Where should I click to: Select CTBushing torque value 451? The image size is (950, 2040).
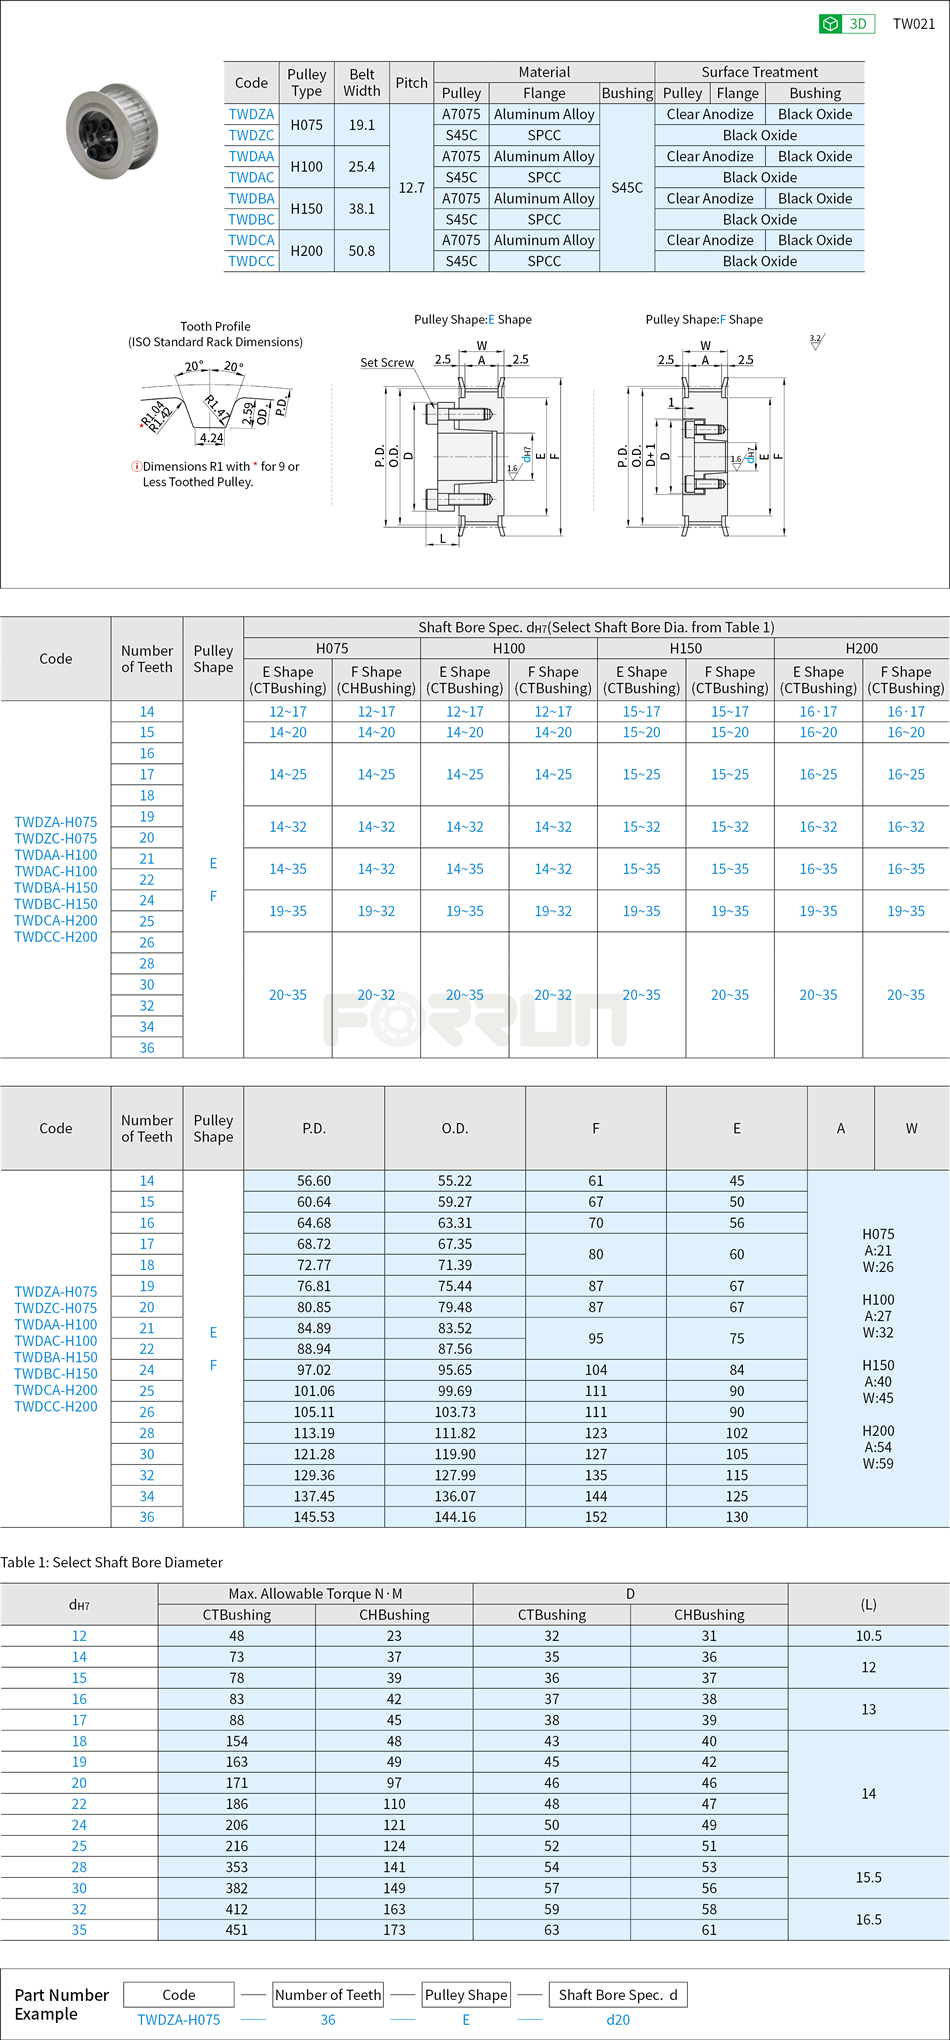237,1930
